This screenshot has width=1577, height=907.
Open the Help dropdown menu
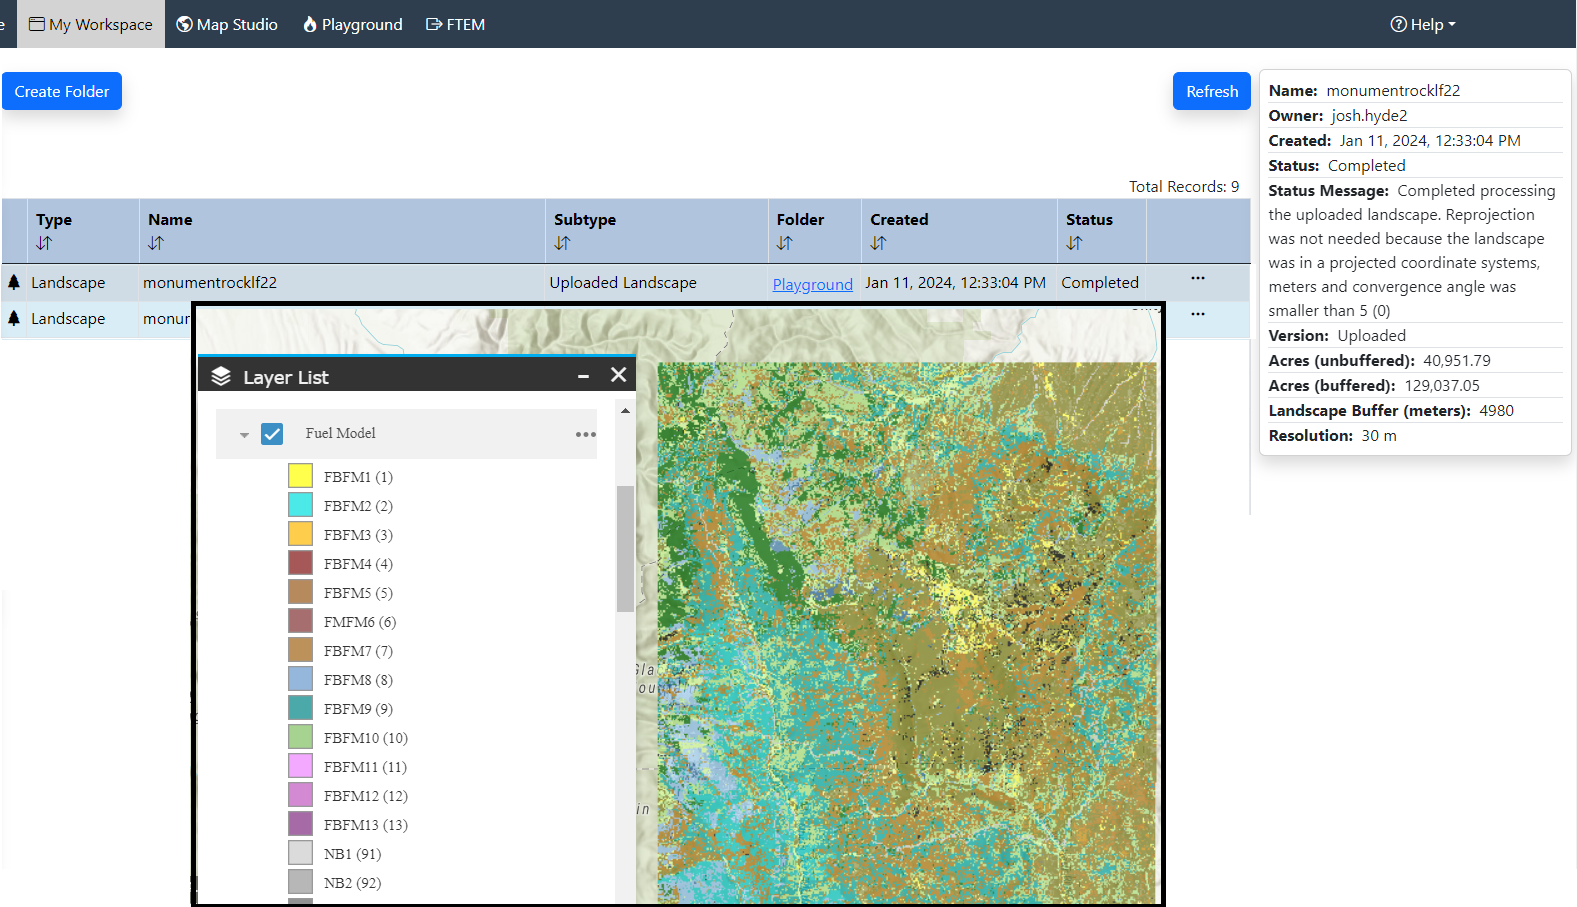click(x=1422, y=24)
